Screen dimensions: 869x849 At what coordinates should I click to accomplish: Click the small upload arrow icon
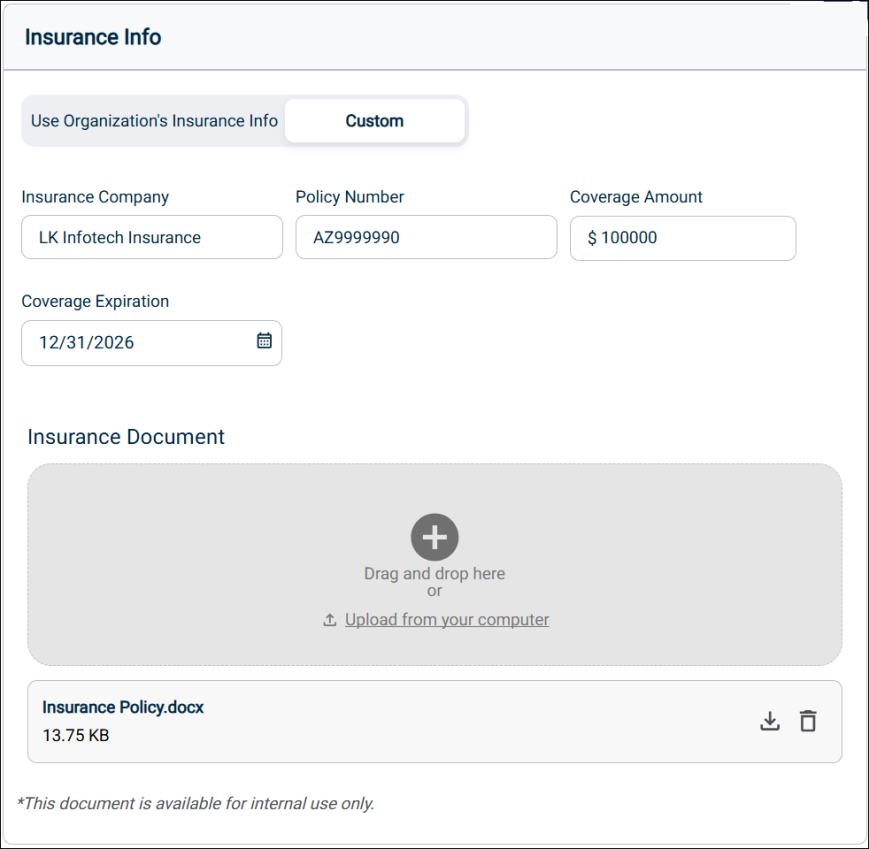pos(330,620)
